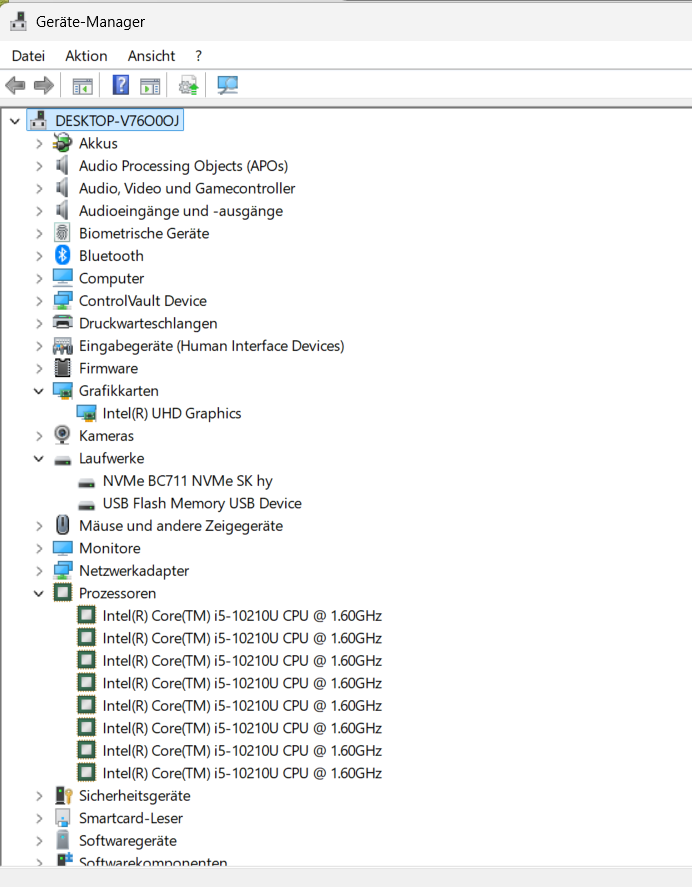Expand the Softwaregeräte category
This screenshot has width=692, height=887.
[39, 841]
